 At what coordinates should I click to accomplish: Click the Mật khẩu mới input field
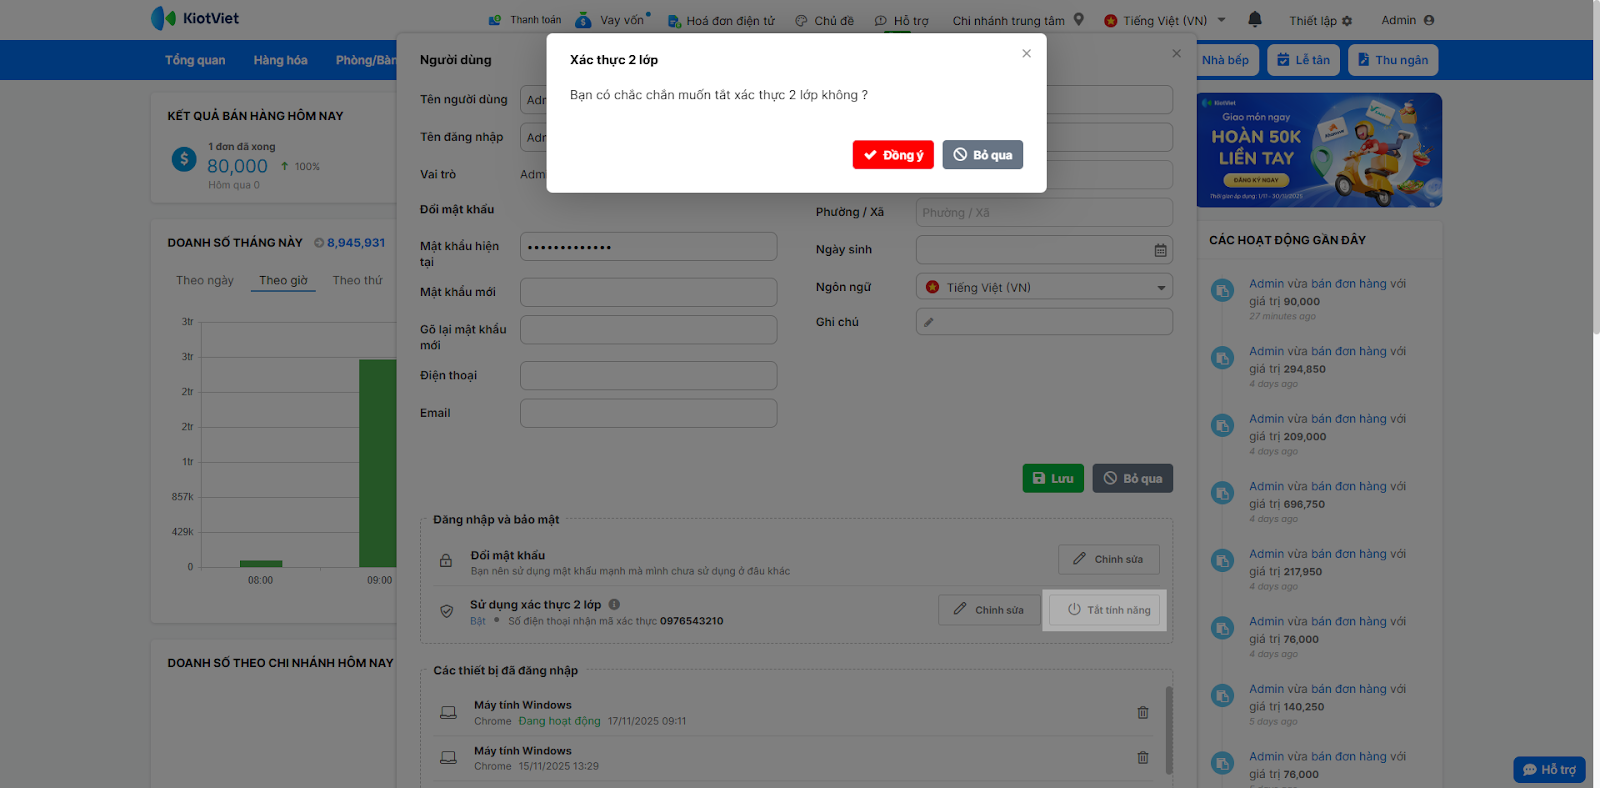tap(648, 292)
